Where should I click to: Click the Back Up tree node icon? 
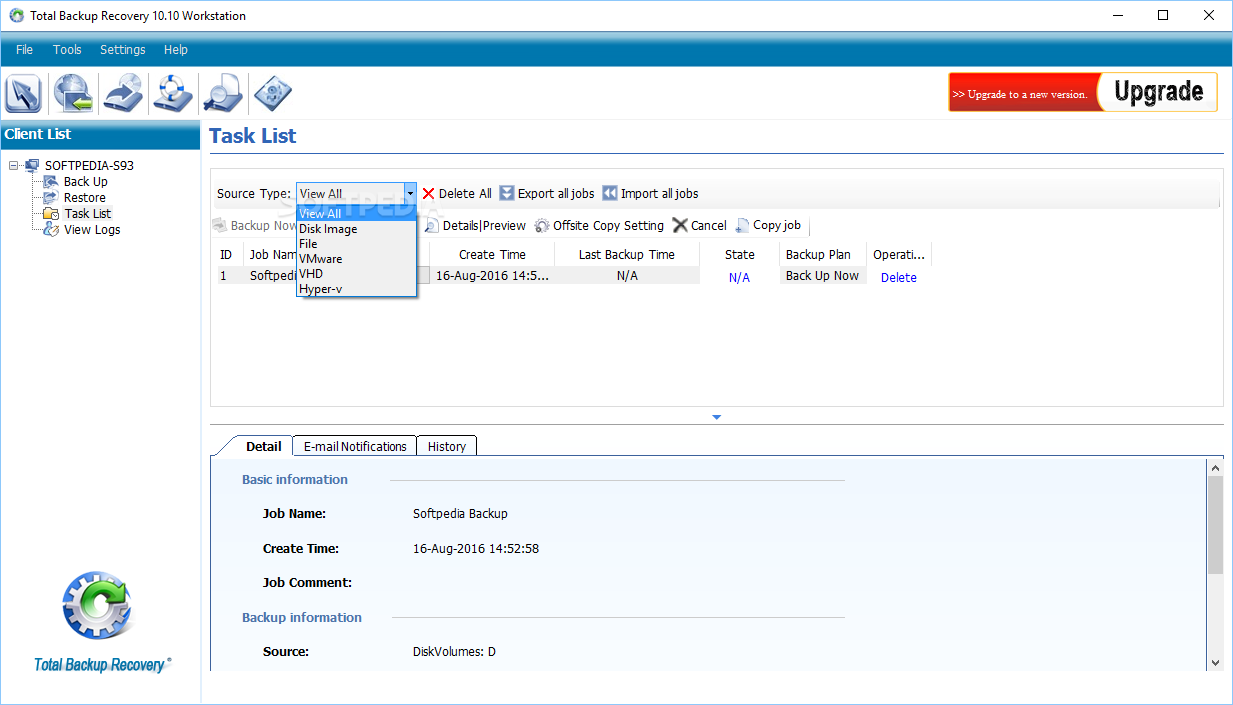point(51,182)
